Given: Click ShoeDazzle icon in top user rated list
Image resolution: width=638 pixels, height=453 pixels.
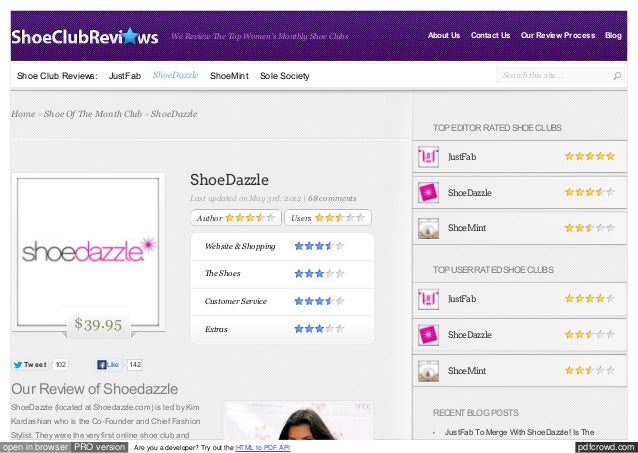Looking at the screenshot, I should tap(428, 335).
